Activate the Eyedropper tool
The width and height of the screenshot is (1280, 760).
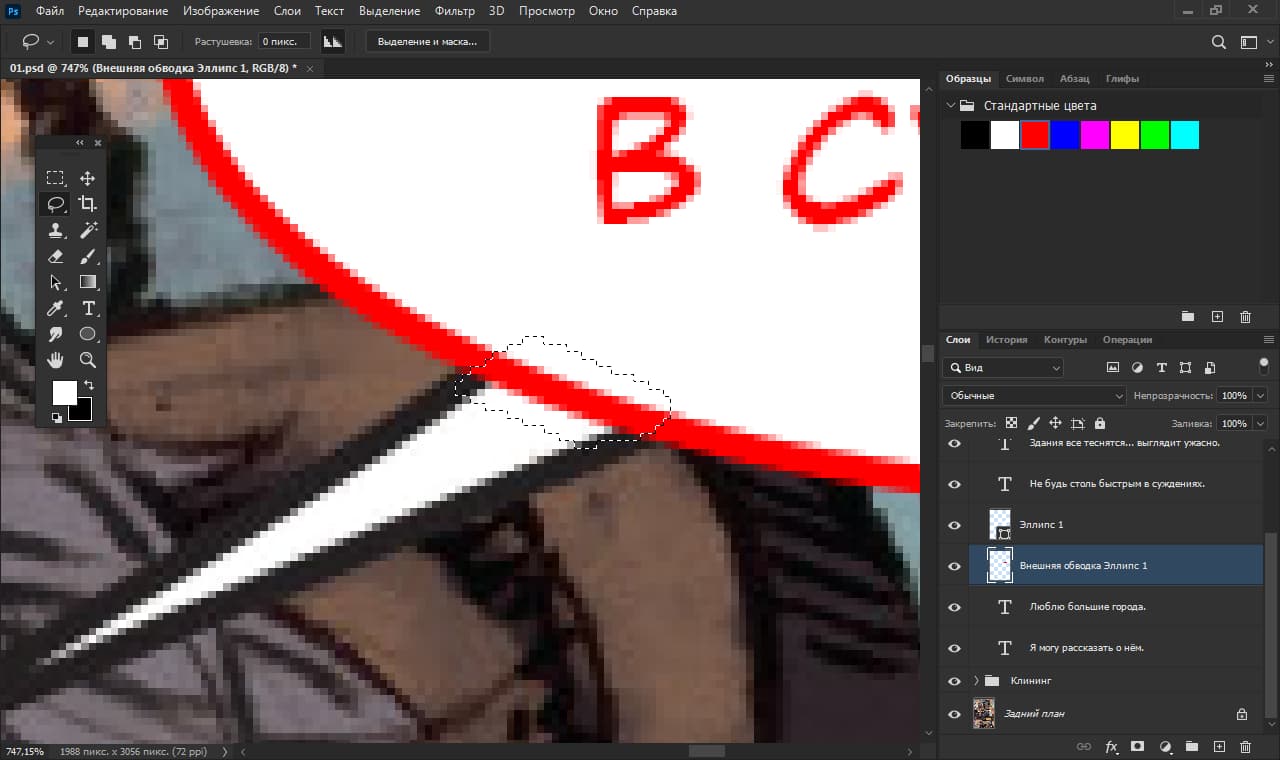[56, 308]
